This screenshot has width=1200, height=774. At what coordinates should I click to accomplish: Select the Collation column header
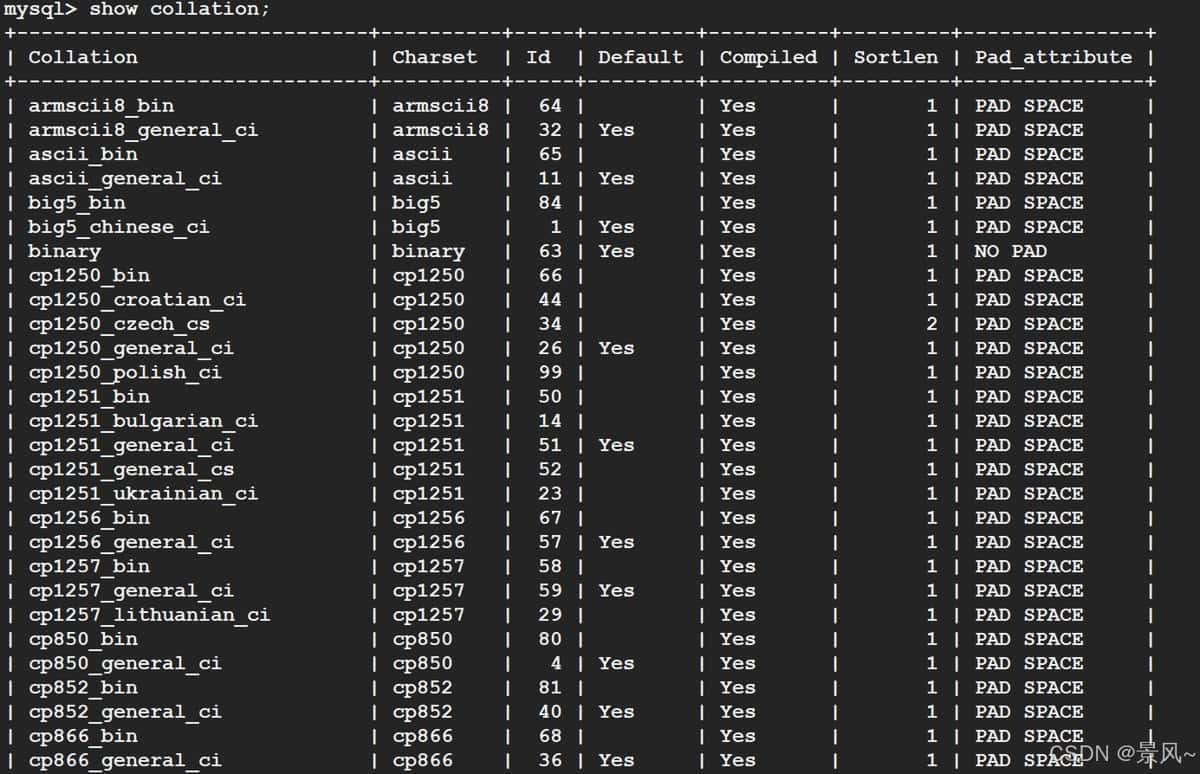click(83, 57)
